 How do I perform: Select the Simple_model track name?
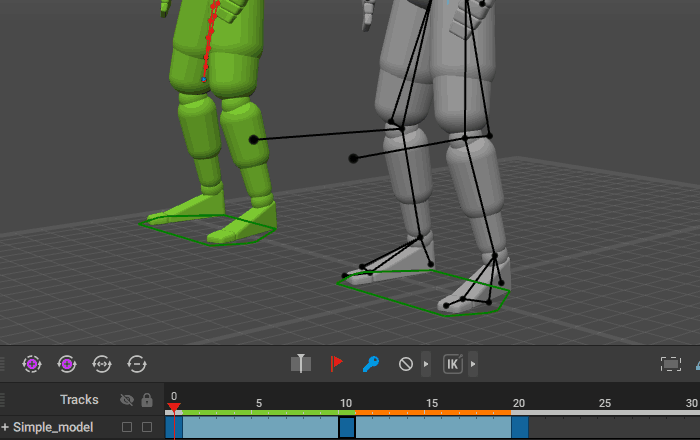point(53,428)
